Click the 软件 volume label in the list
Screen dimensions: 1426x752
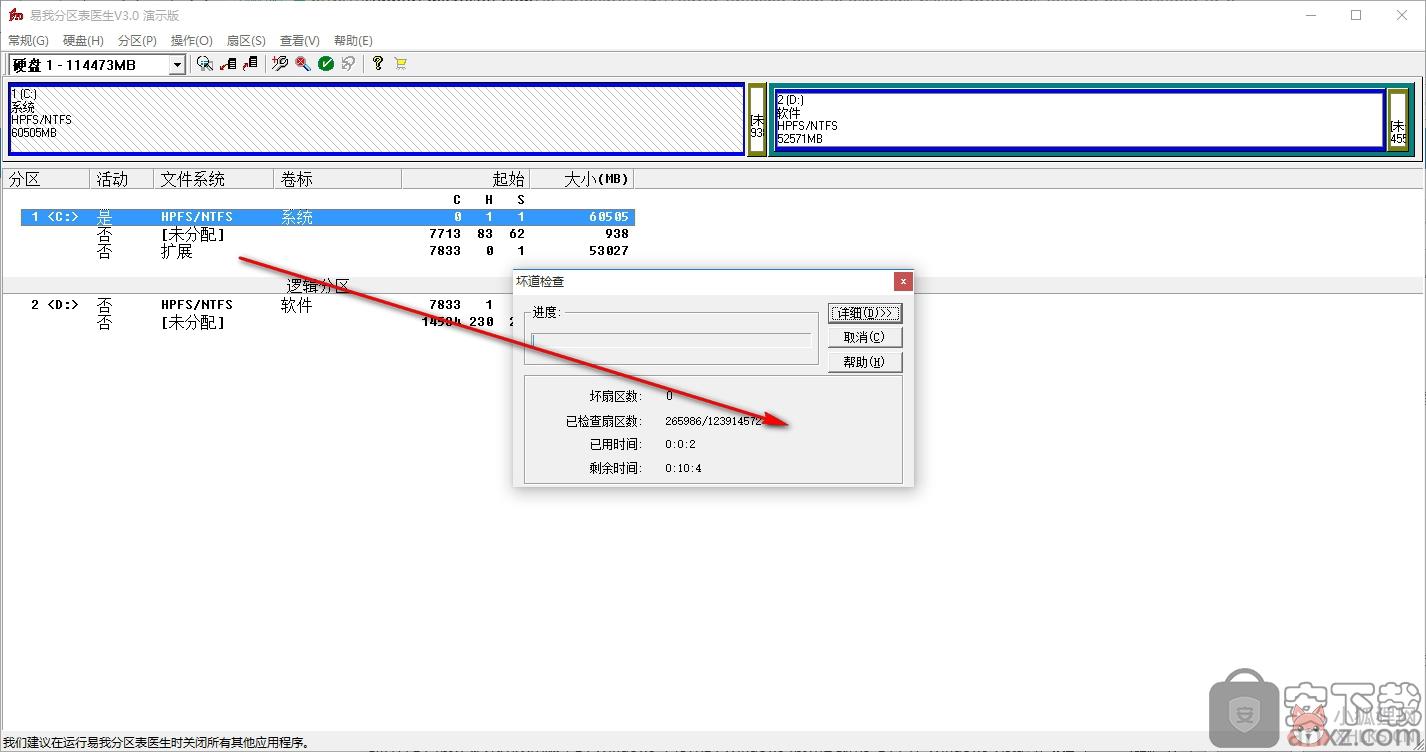click(297, 305)
